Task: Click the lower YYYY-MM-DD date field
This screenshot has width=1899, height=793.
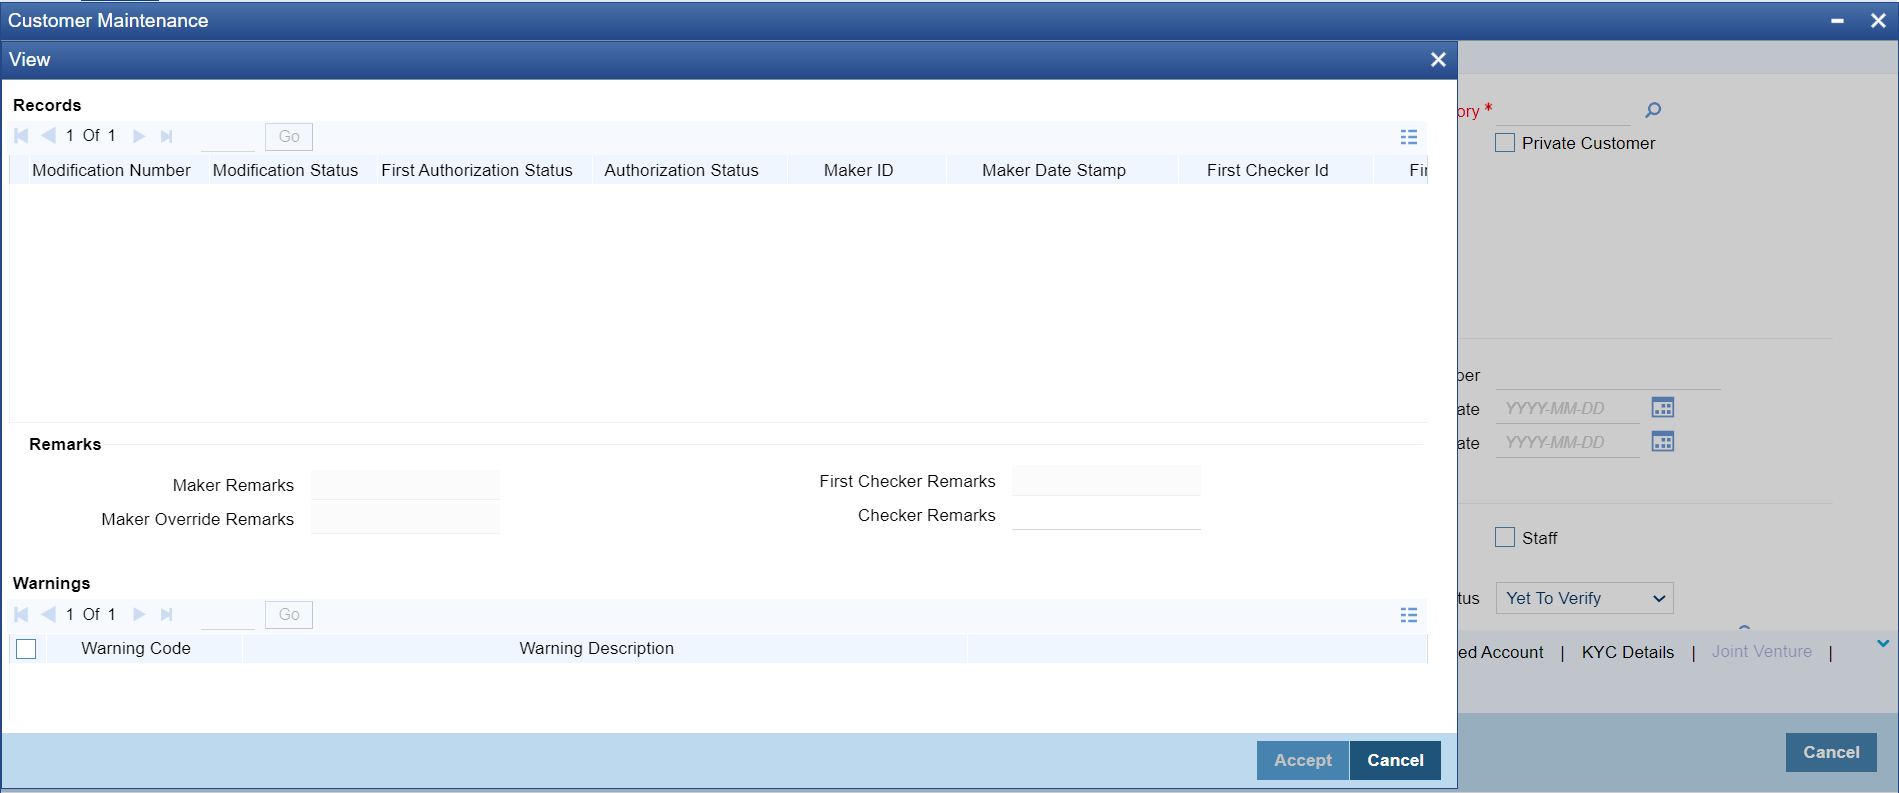Action: [1568, 442]
